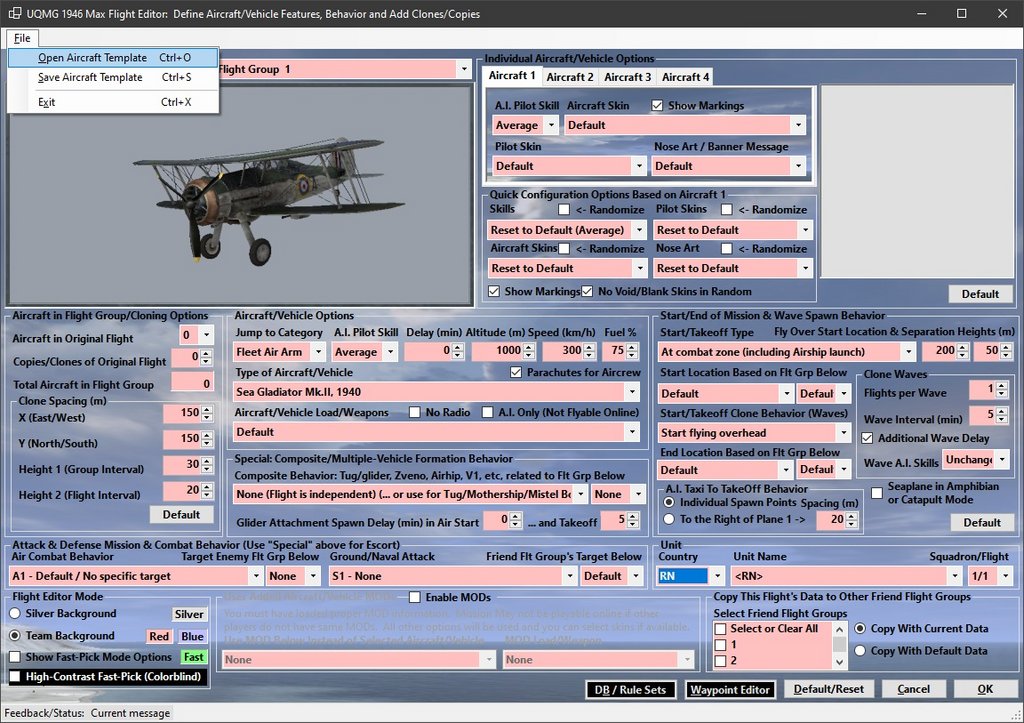Open Aircraft/Vehicle Load/Weapons Default dropdown
Screen dimensions: 1024x723
coord(632,432)
